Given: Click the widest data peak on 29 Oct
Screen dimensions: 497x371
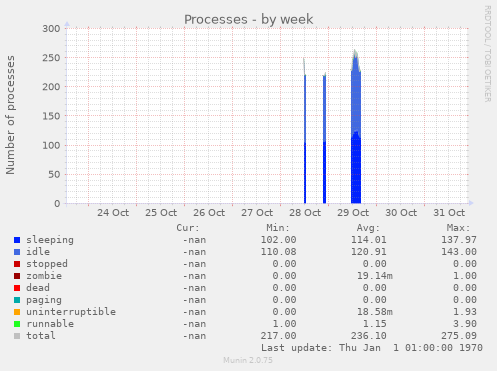Looking at the screenshot, I should 356,127.
